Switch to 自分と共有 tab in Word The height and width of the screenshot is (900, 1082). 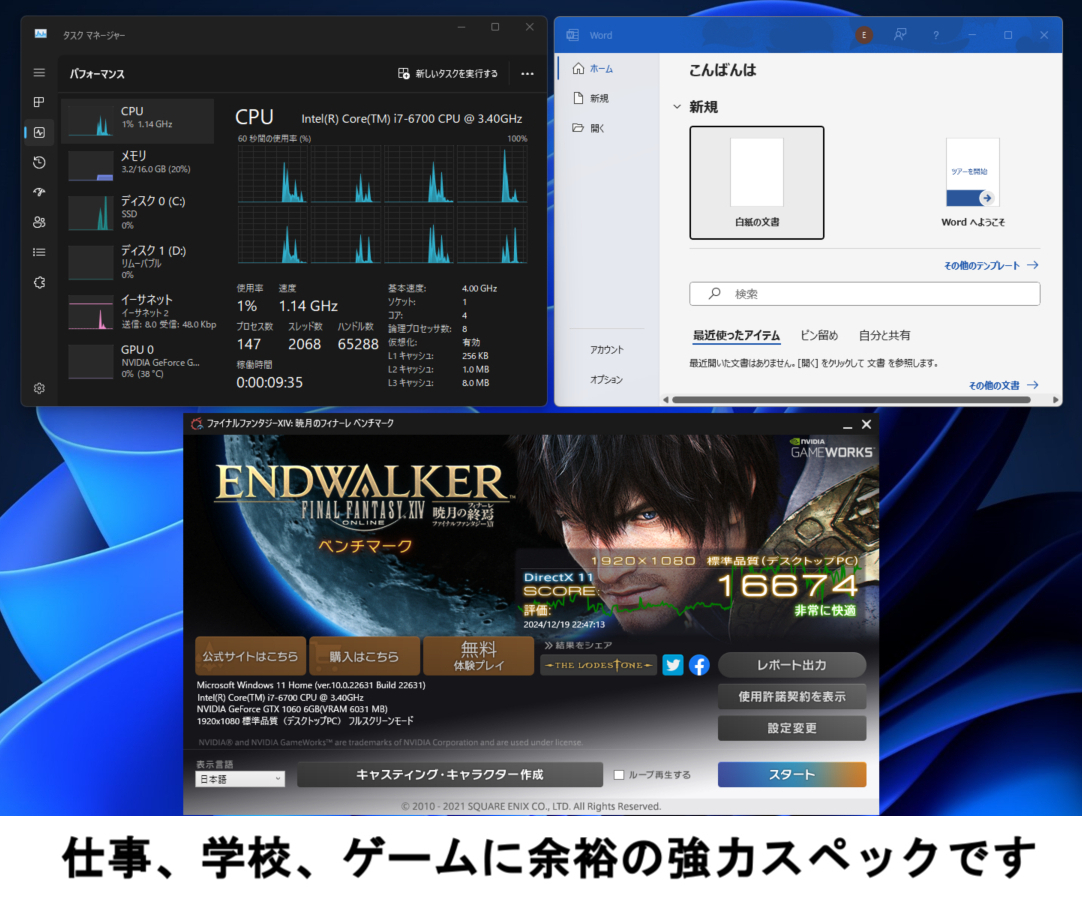(884, 335)
